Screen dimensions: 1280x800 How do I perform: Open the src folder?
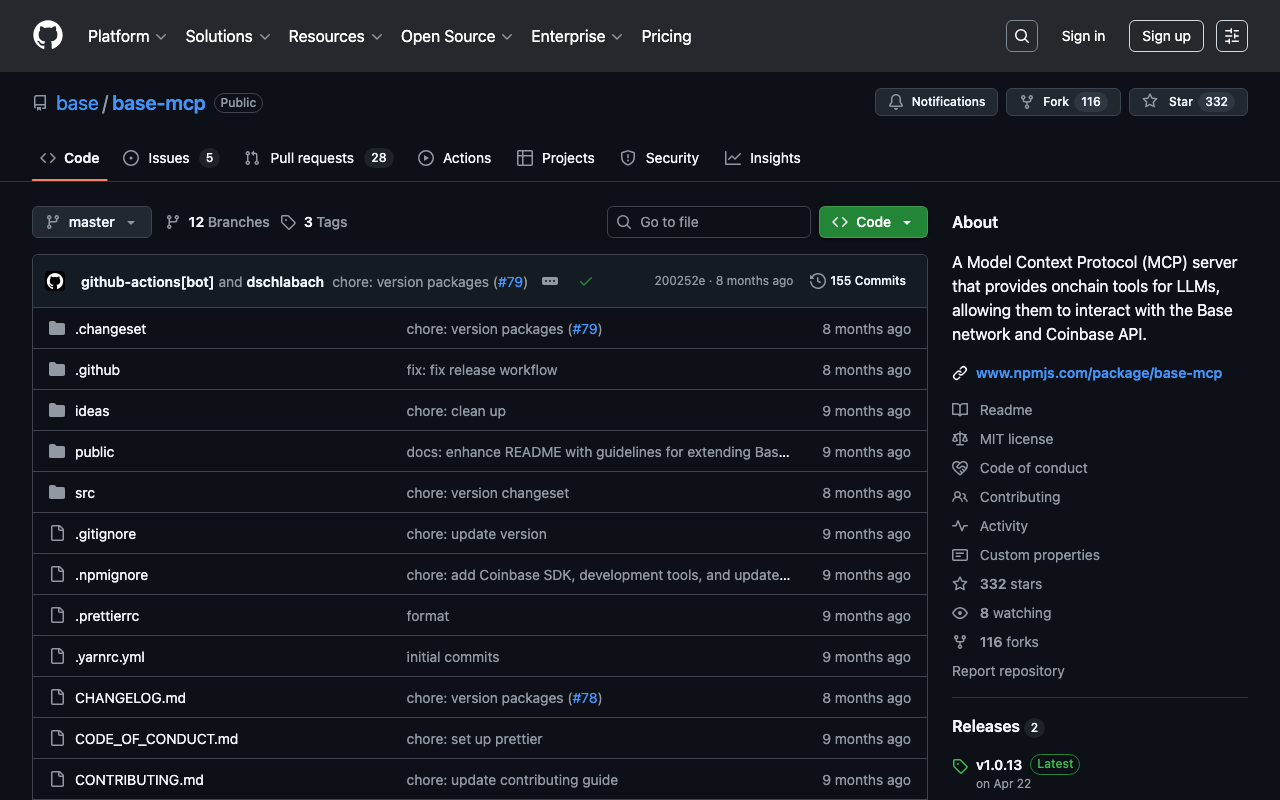tap(85, 493)
